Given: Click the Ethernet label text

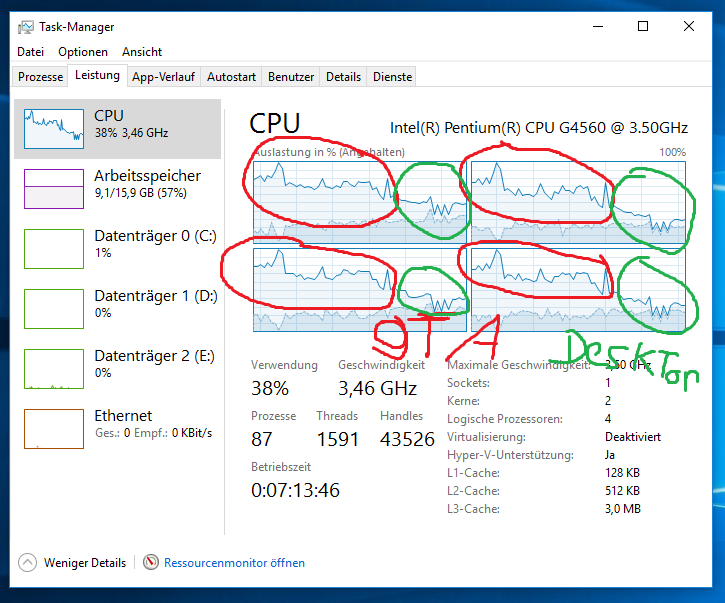Looking at the screenshot, I should pos(123,416).
